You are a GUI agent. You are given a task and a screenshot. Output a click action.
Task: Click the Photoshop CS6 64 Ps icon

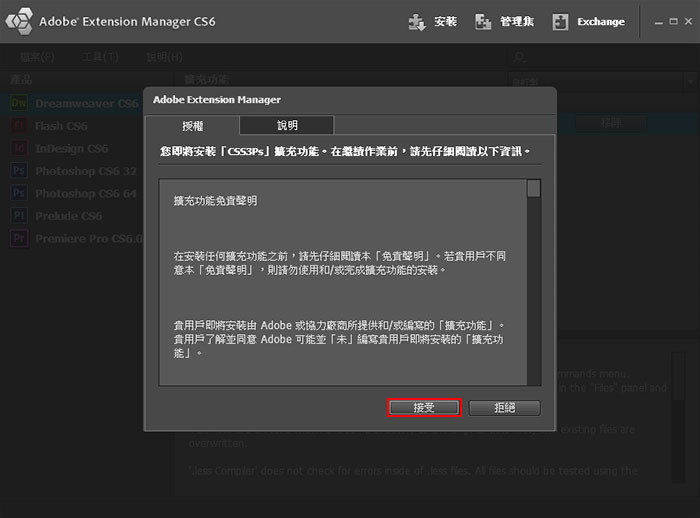(19, 193)
